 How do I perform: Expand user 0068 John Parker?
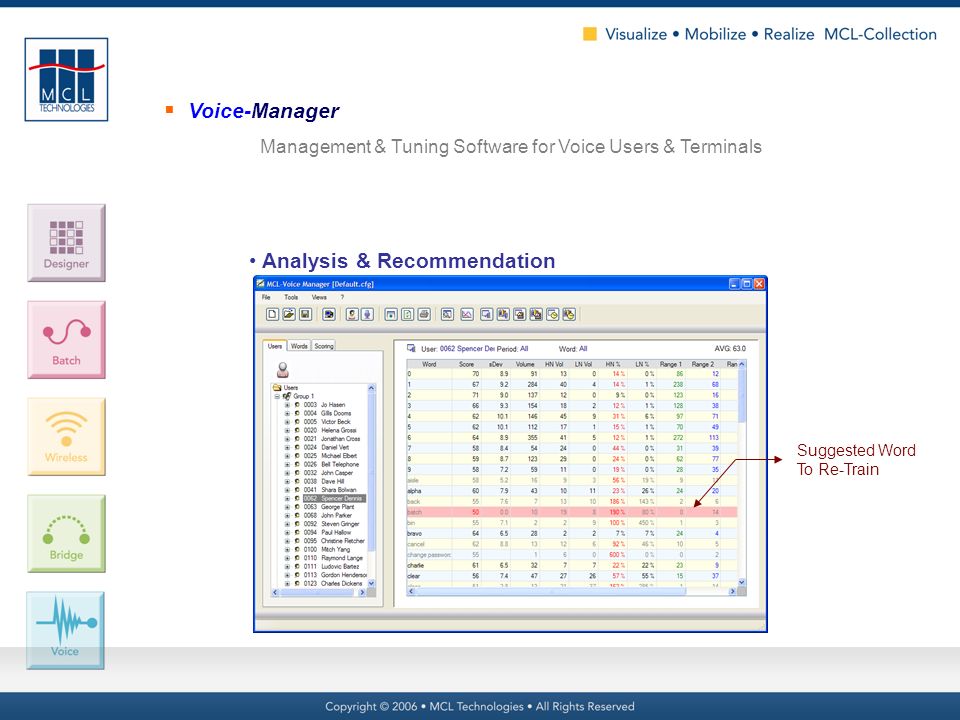(287, 516)
